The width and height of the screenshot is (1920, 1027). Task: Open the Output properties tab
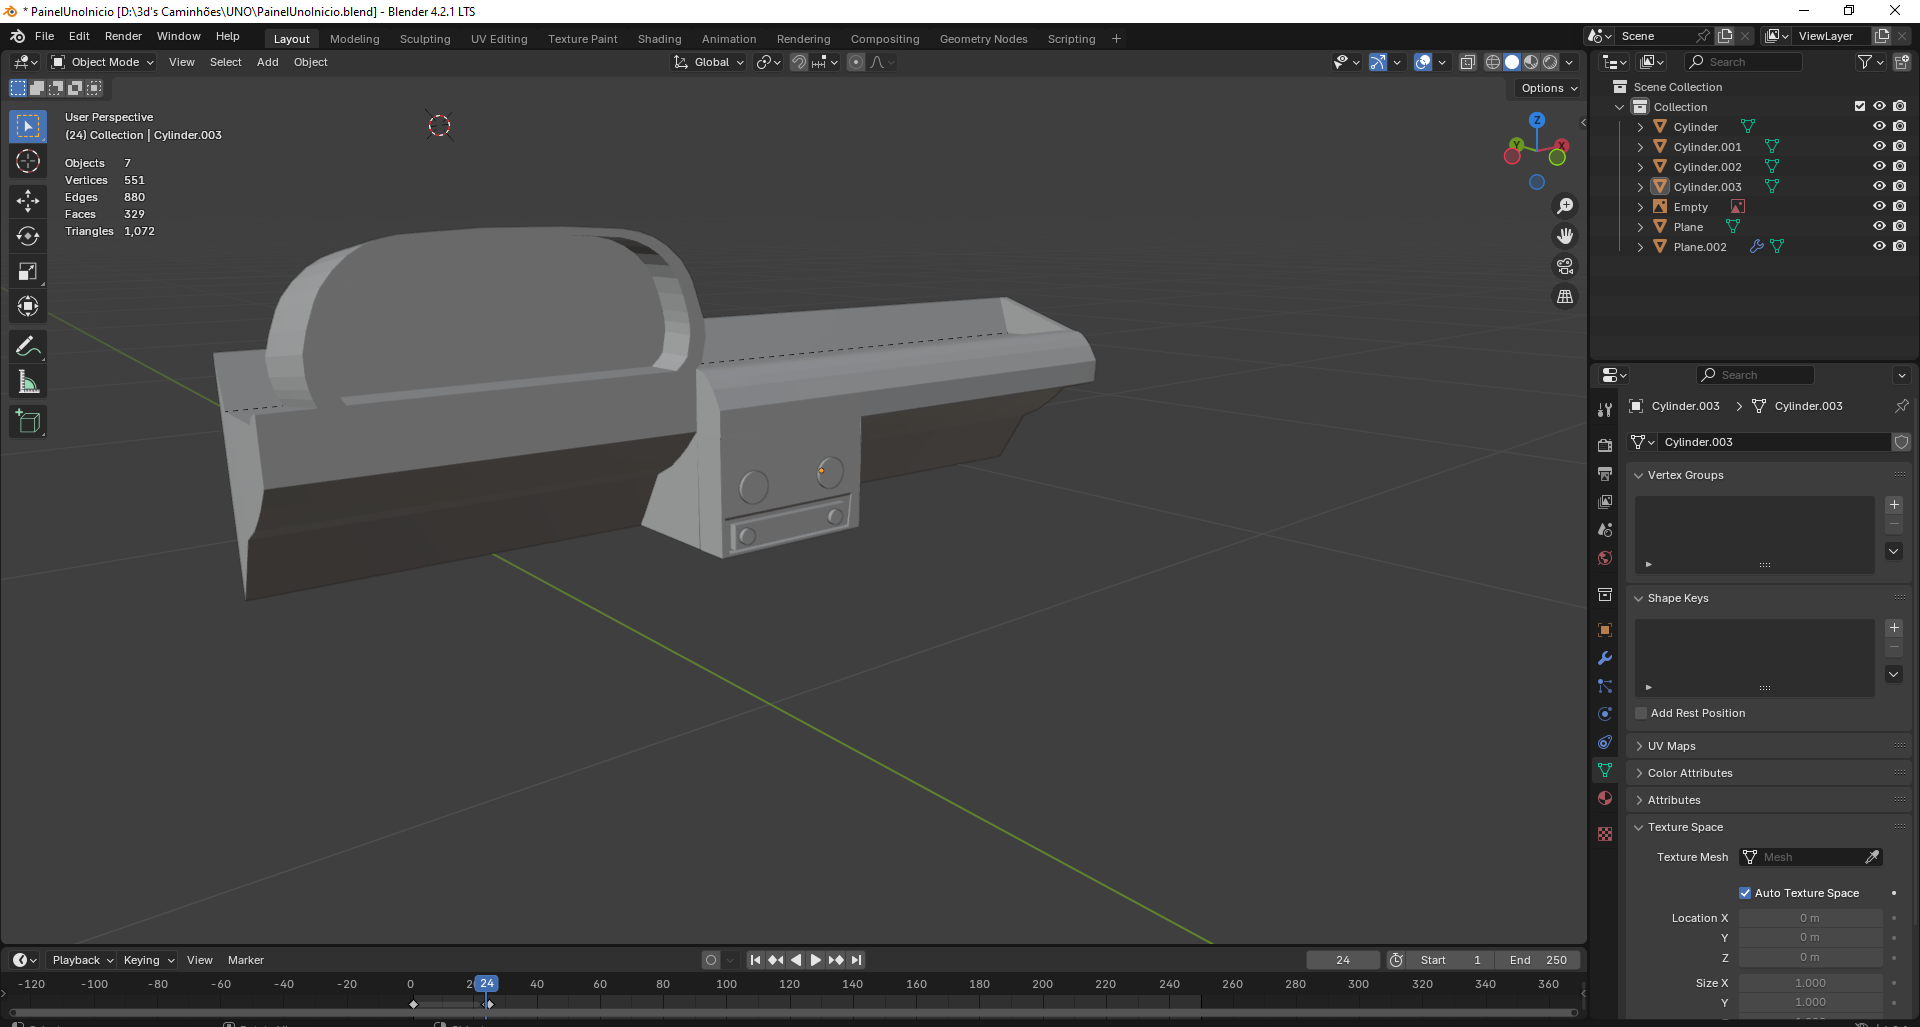click(1605, 473)
